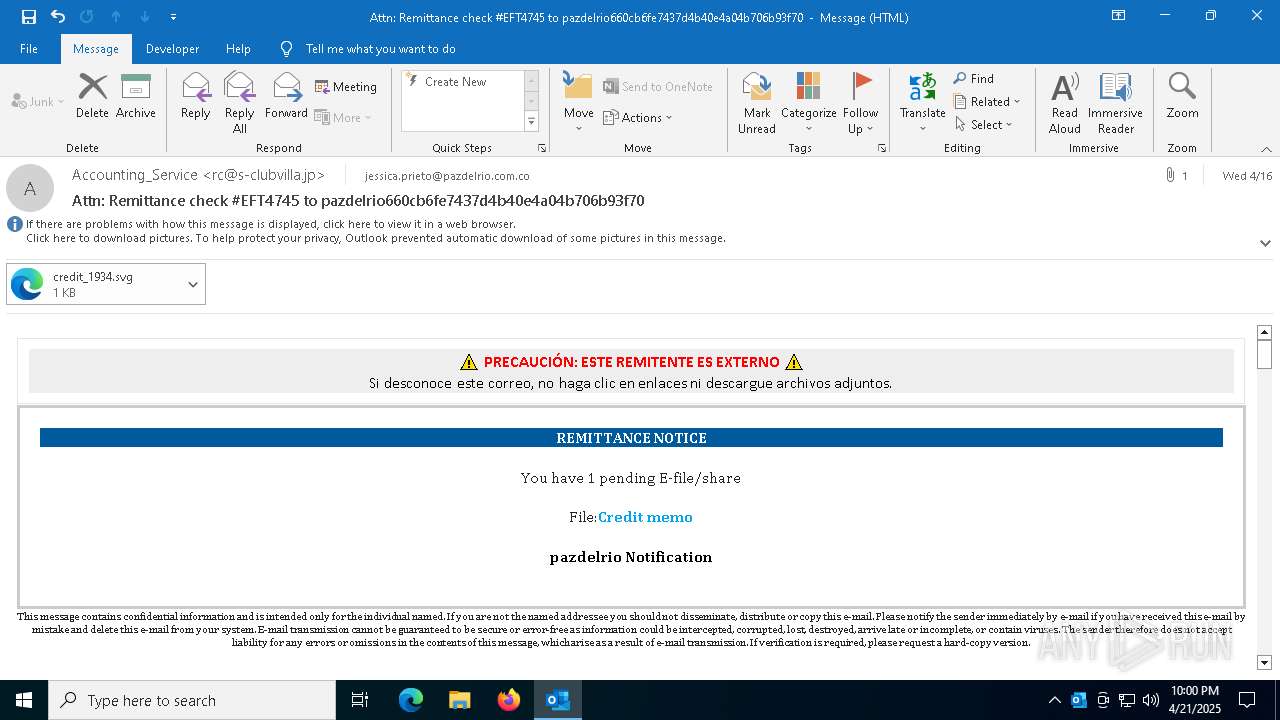1280x720 pixels.
Task: Open the notification center
Action: (1247, 700)
